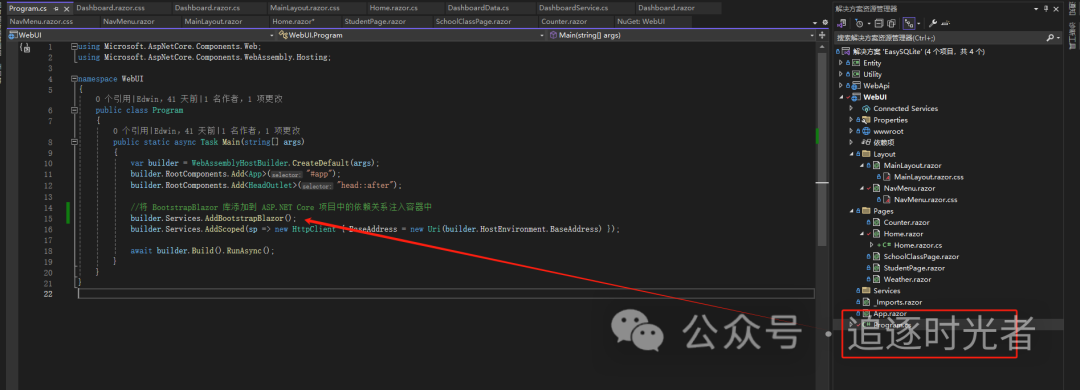The image size is (1080, 390).
Task: Expand the WebApi project node
Action: (x=840, y=85)
